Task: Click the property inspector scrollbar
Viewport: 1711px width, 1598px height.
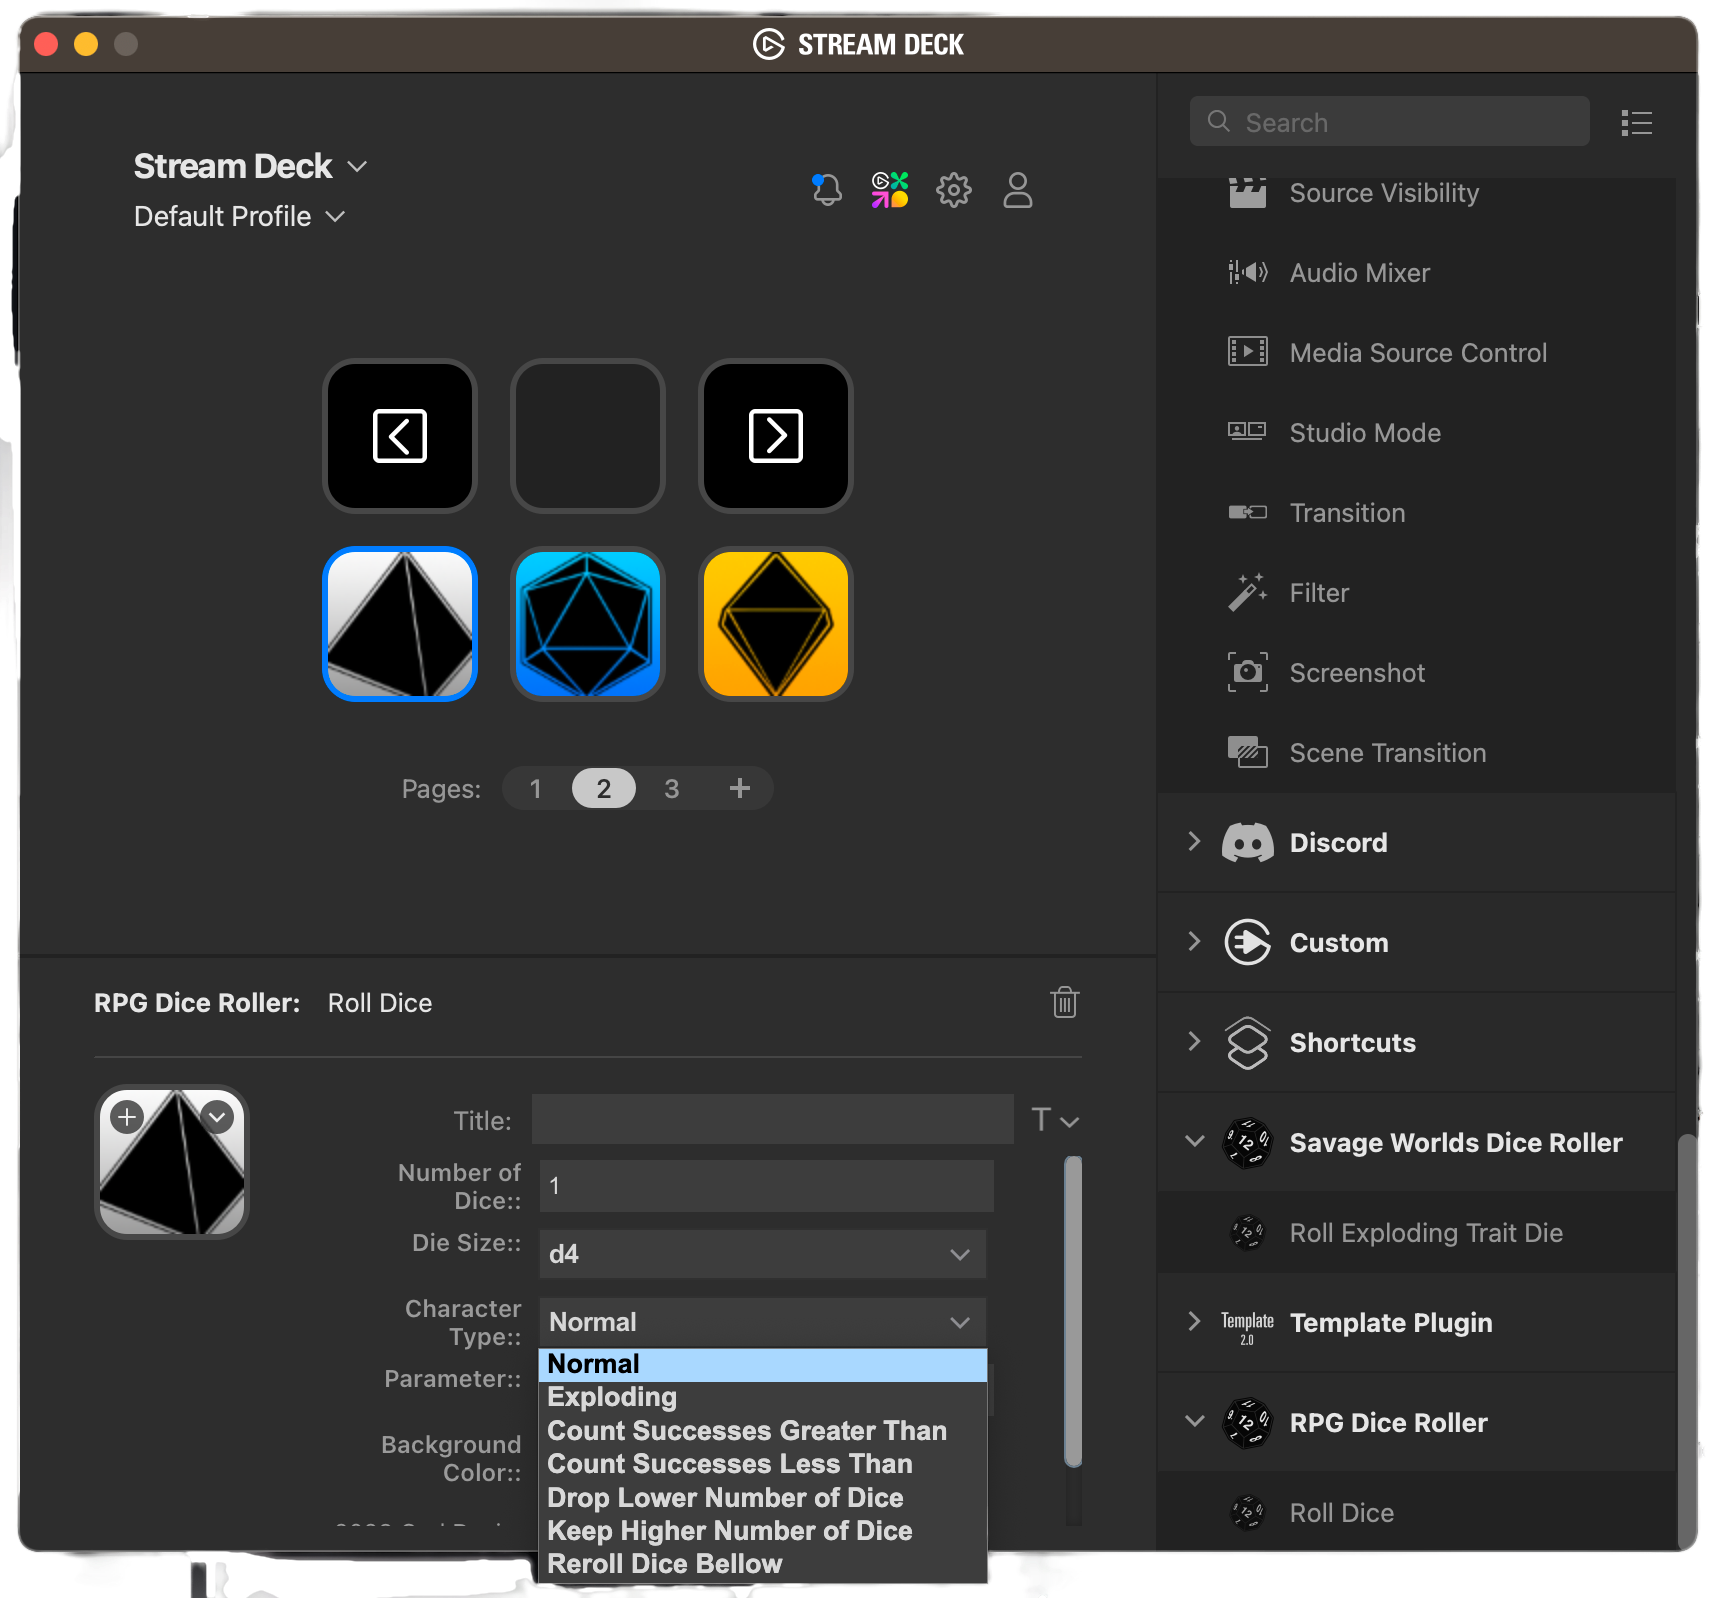Action: point(1073,1310)
